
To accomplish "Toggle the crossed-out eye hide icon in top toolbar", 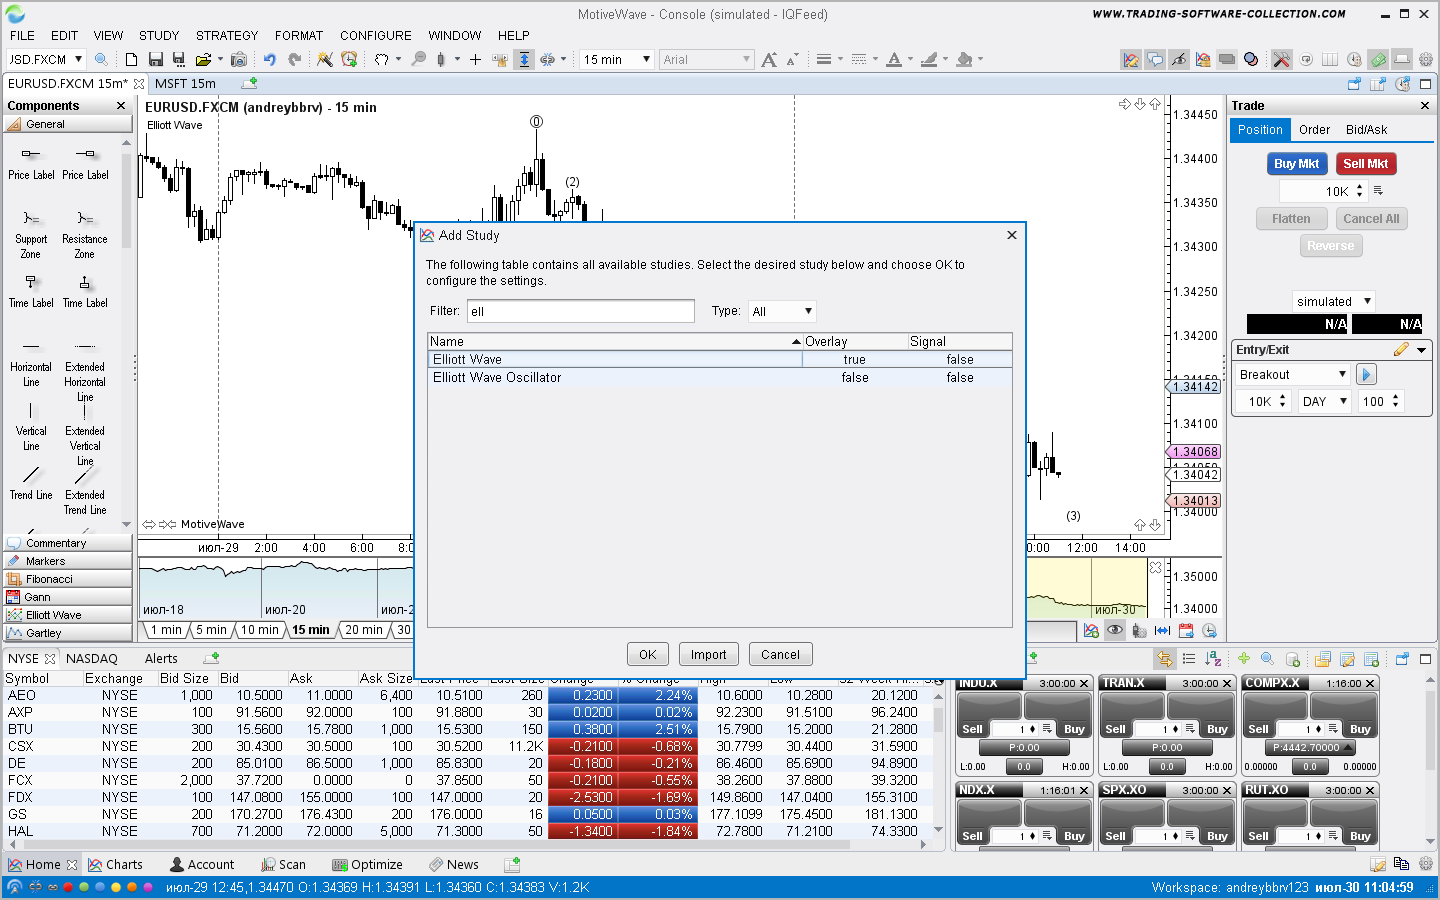I will click(x=1179, y=60).
